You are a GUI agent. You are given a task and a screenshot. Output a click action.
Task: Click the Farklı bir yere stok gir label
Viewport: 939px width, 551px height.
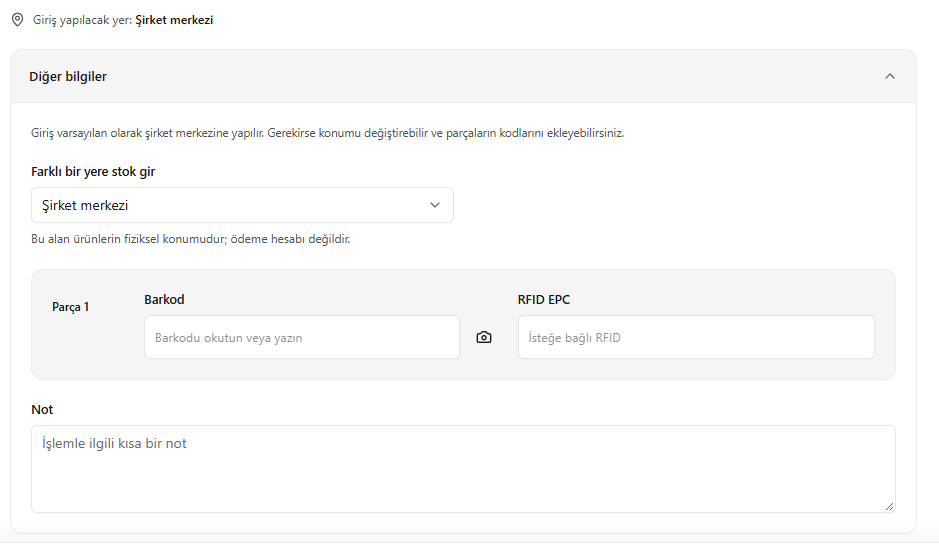[x=93, y=172]
